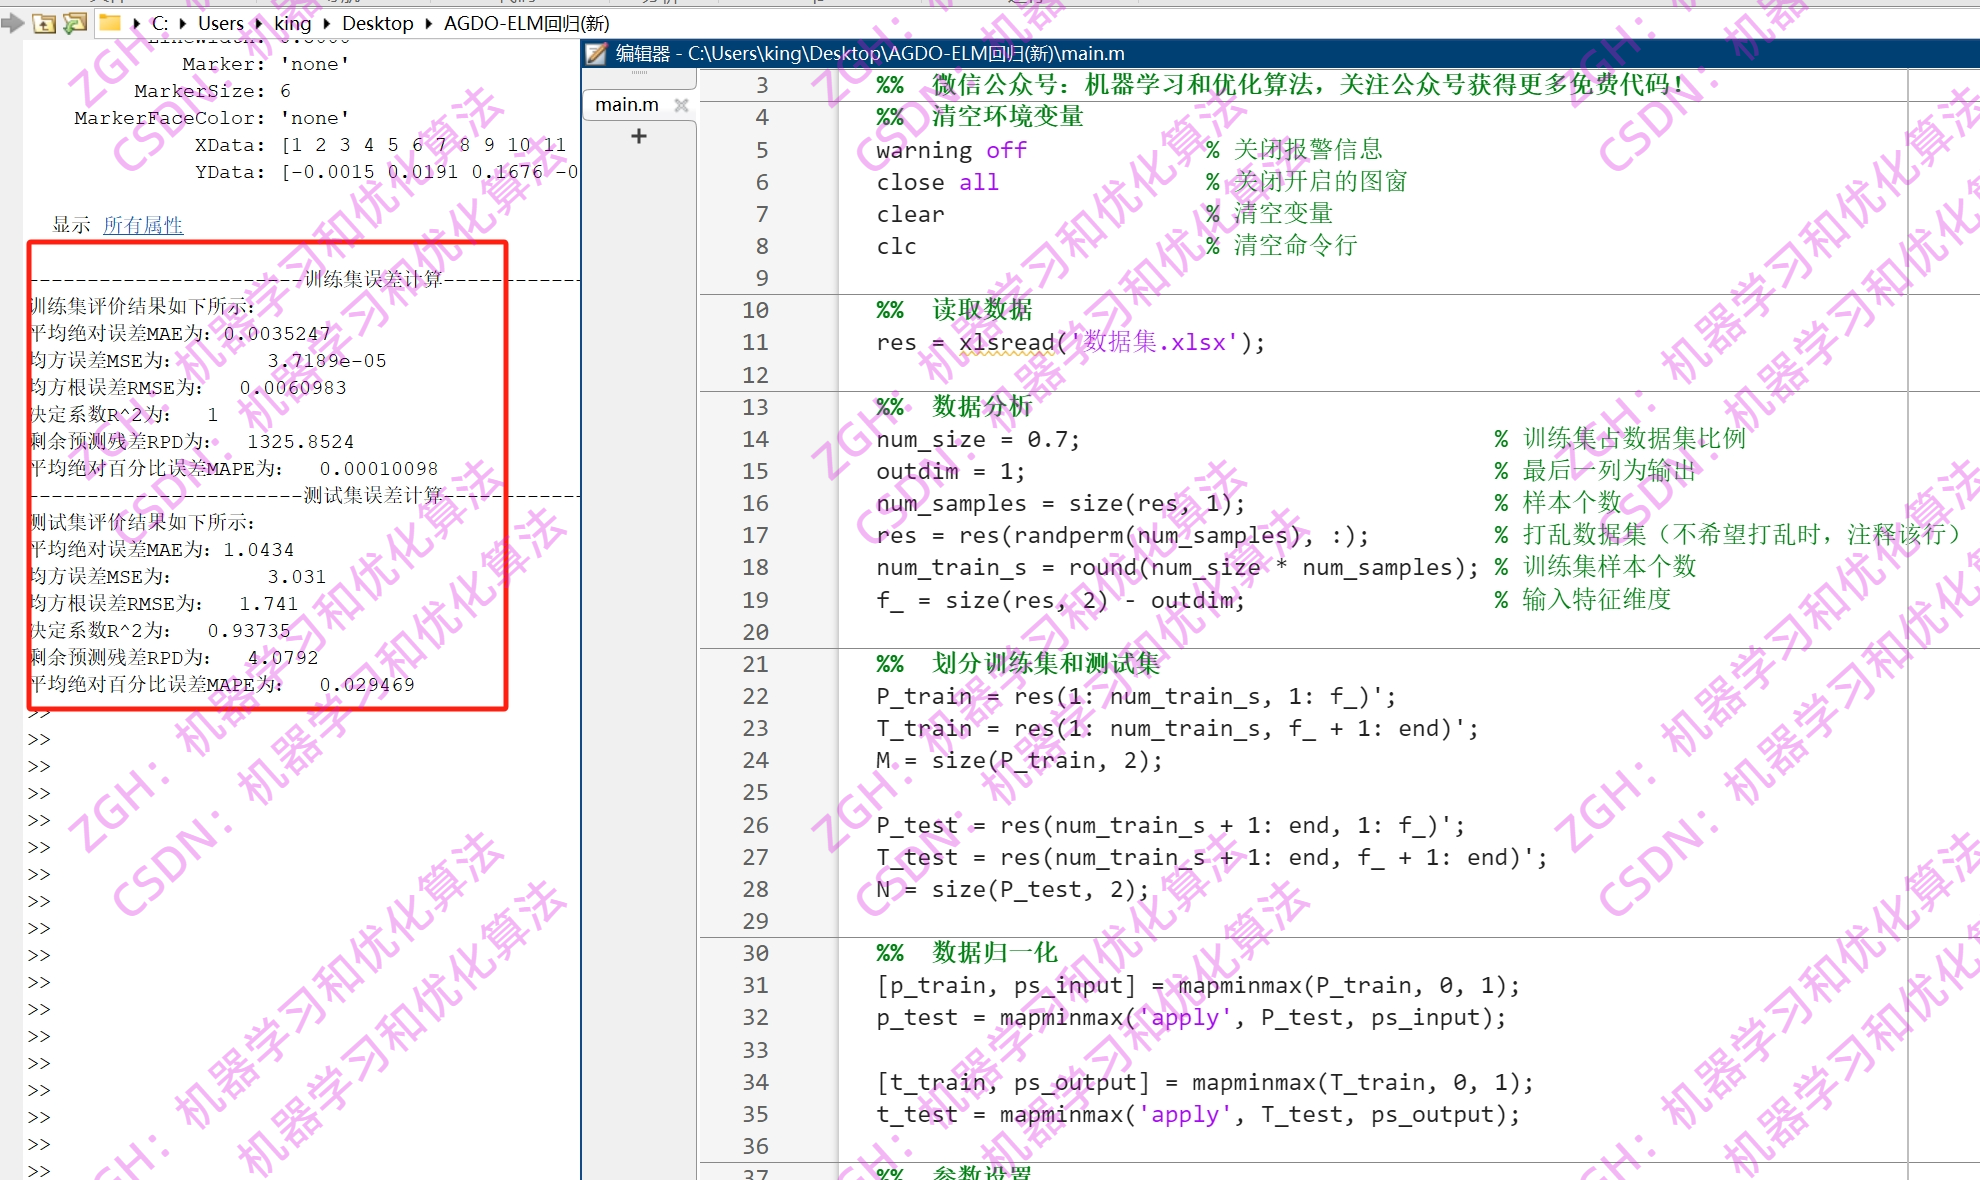Navigate to the king folder via breadcrumb
The image size is (1980, 1180).
tap(293, 23)
